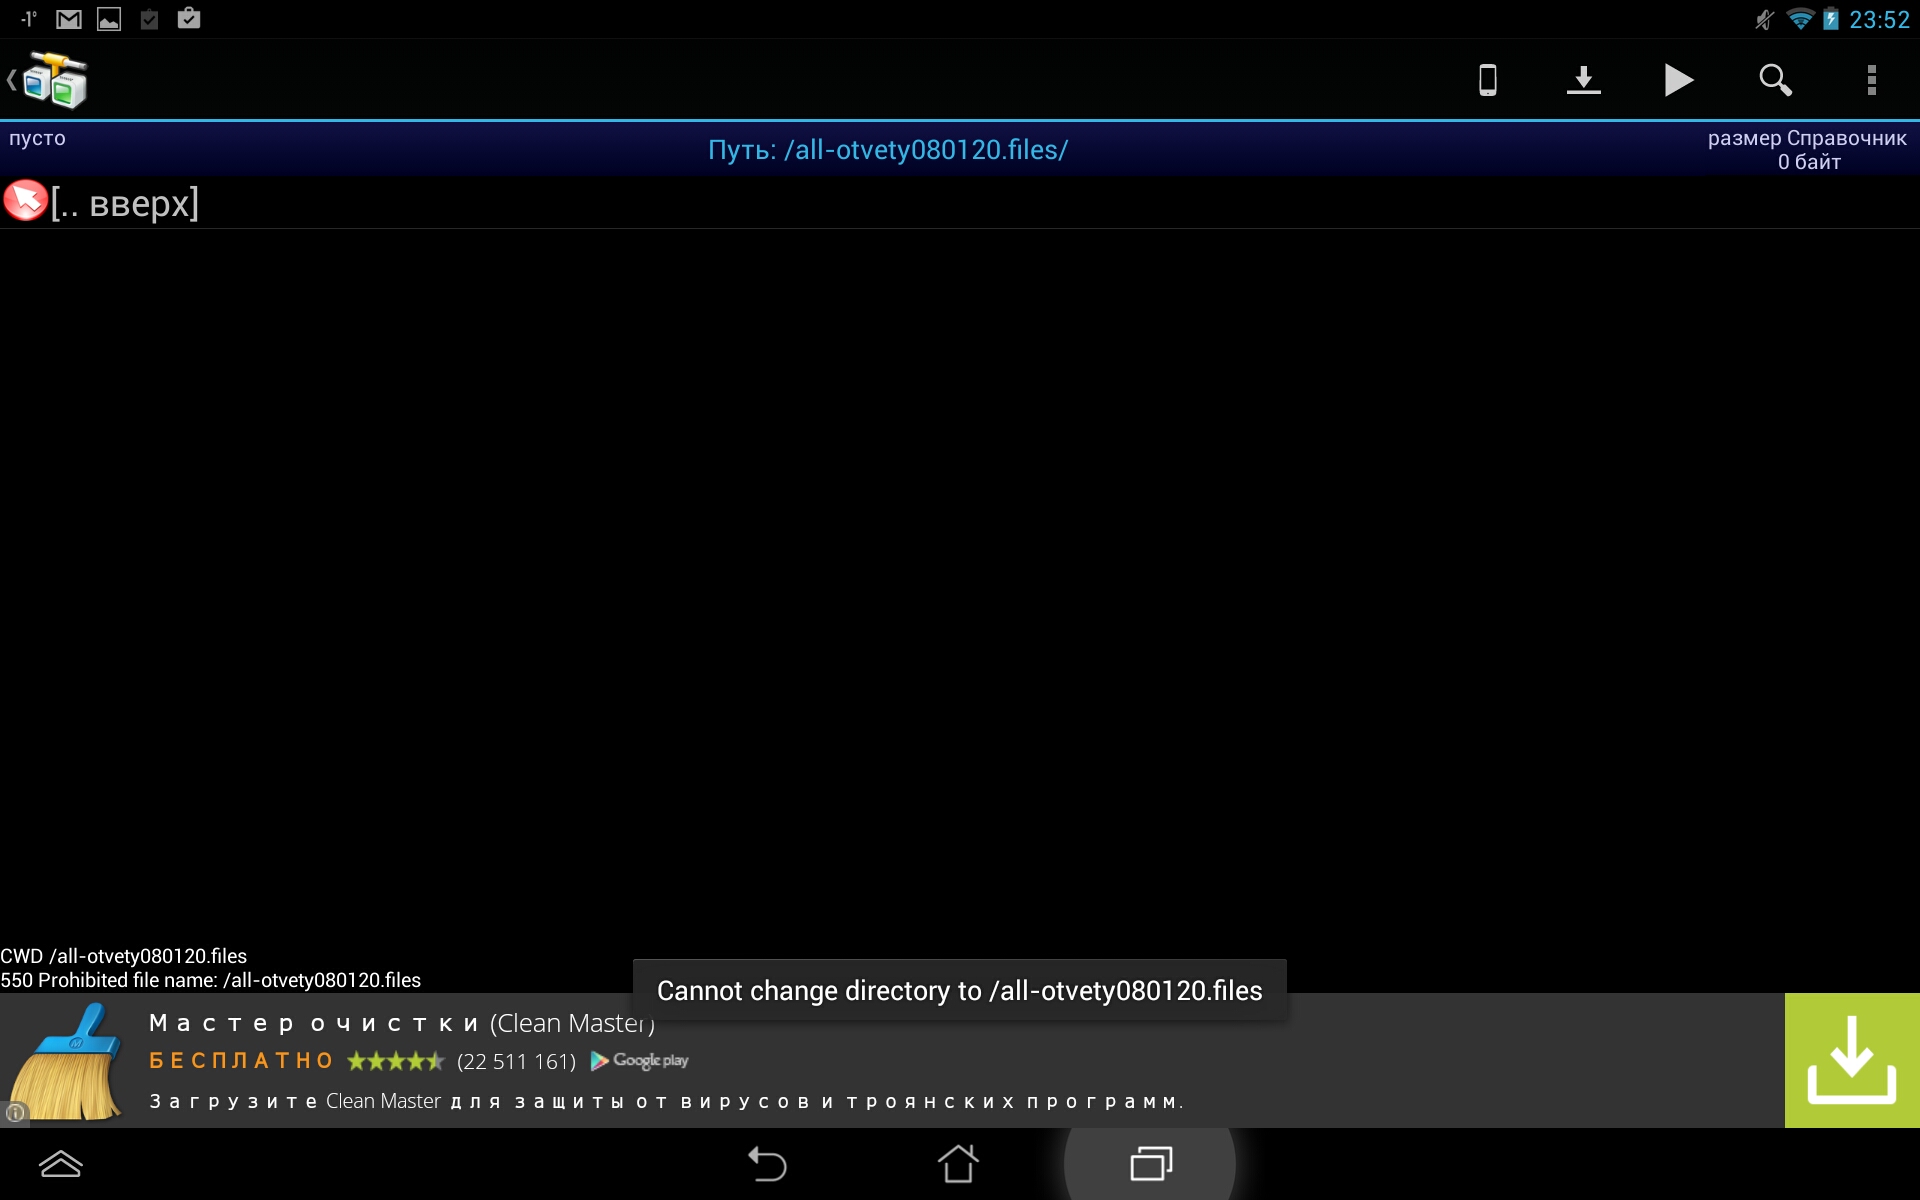Tap the download arrow toolbar icon
The height and width of the screenshot is (1200, 1920).
1583,80
